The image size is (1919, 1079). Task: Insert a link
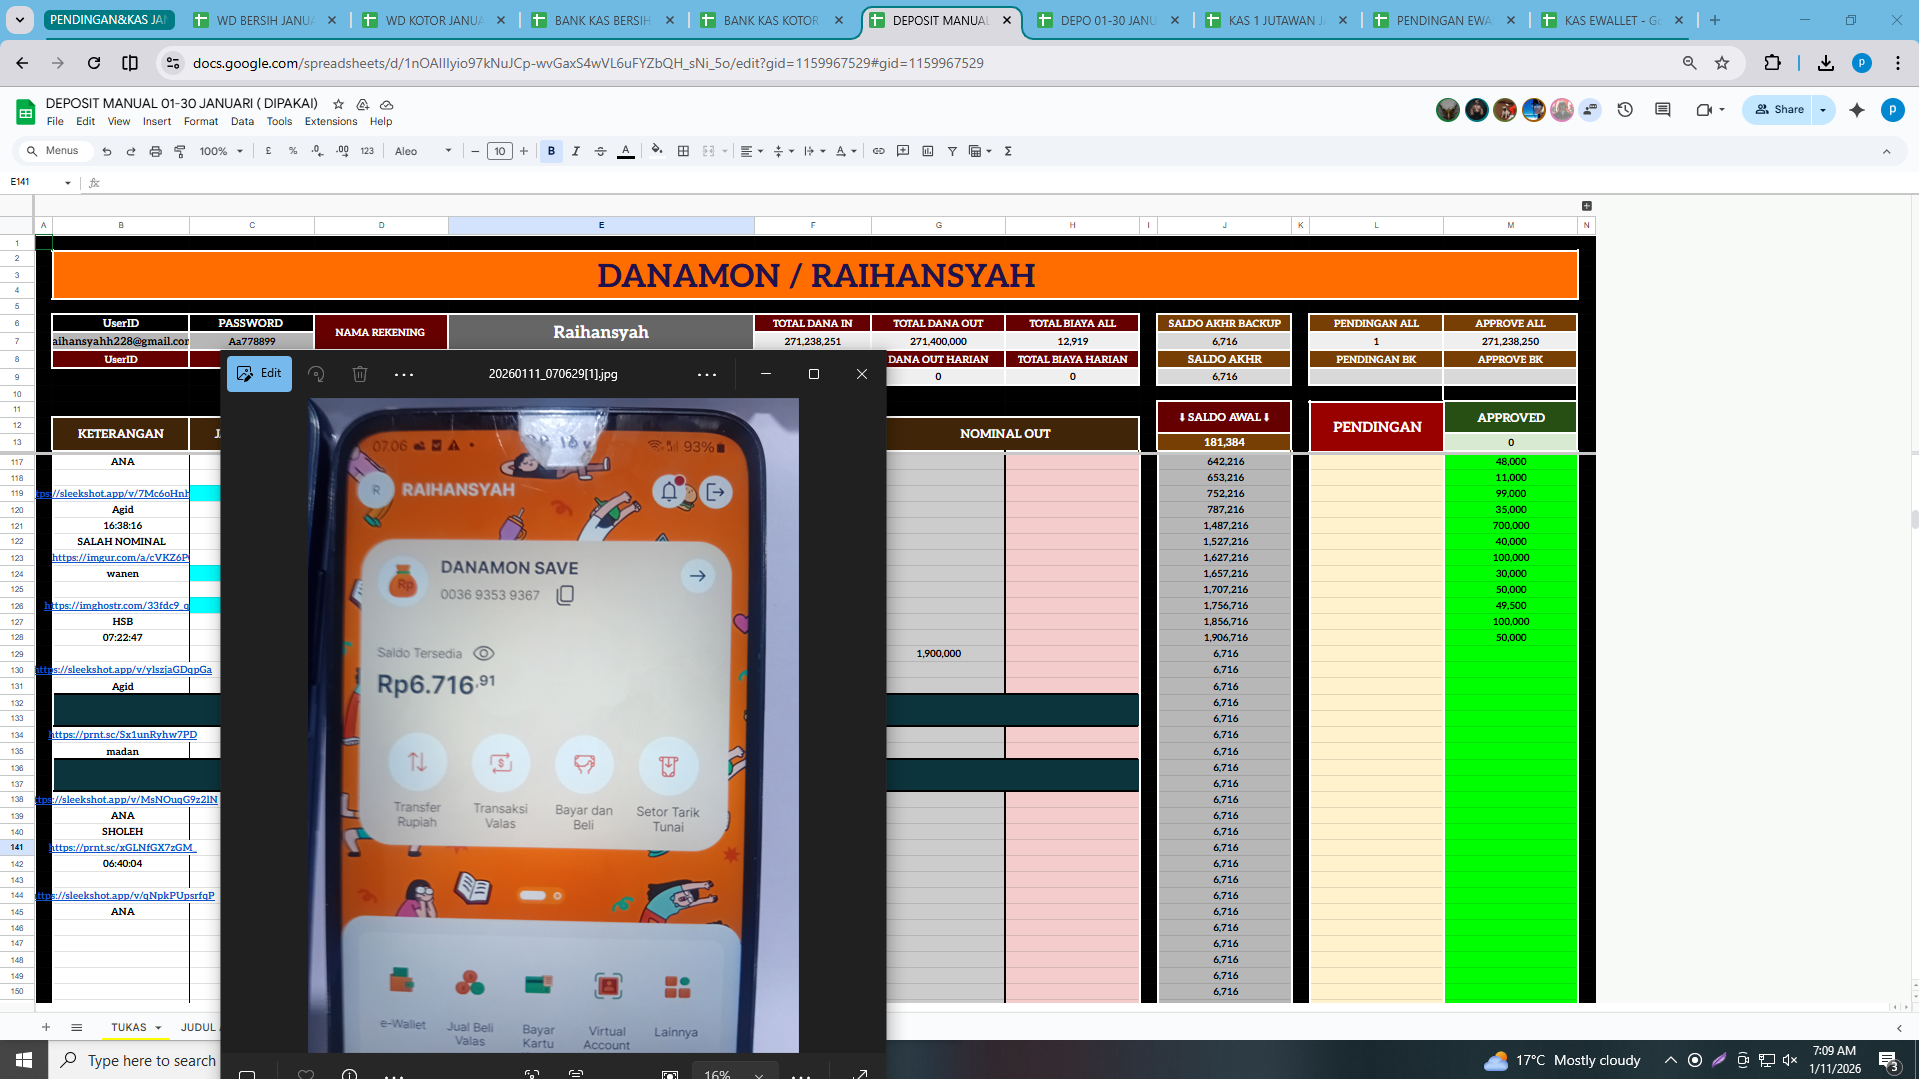tap(878, 151)
